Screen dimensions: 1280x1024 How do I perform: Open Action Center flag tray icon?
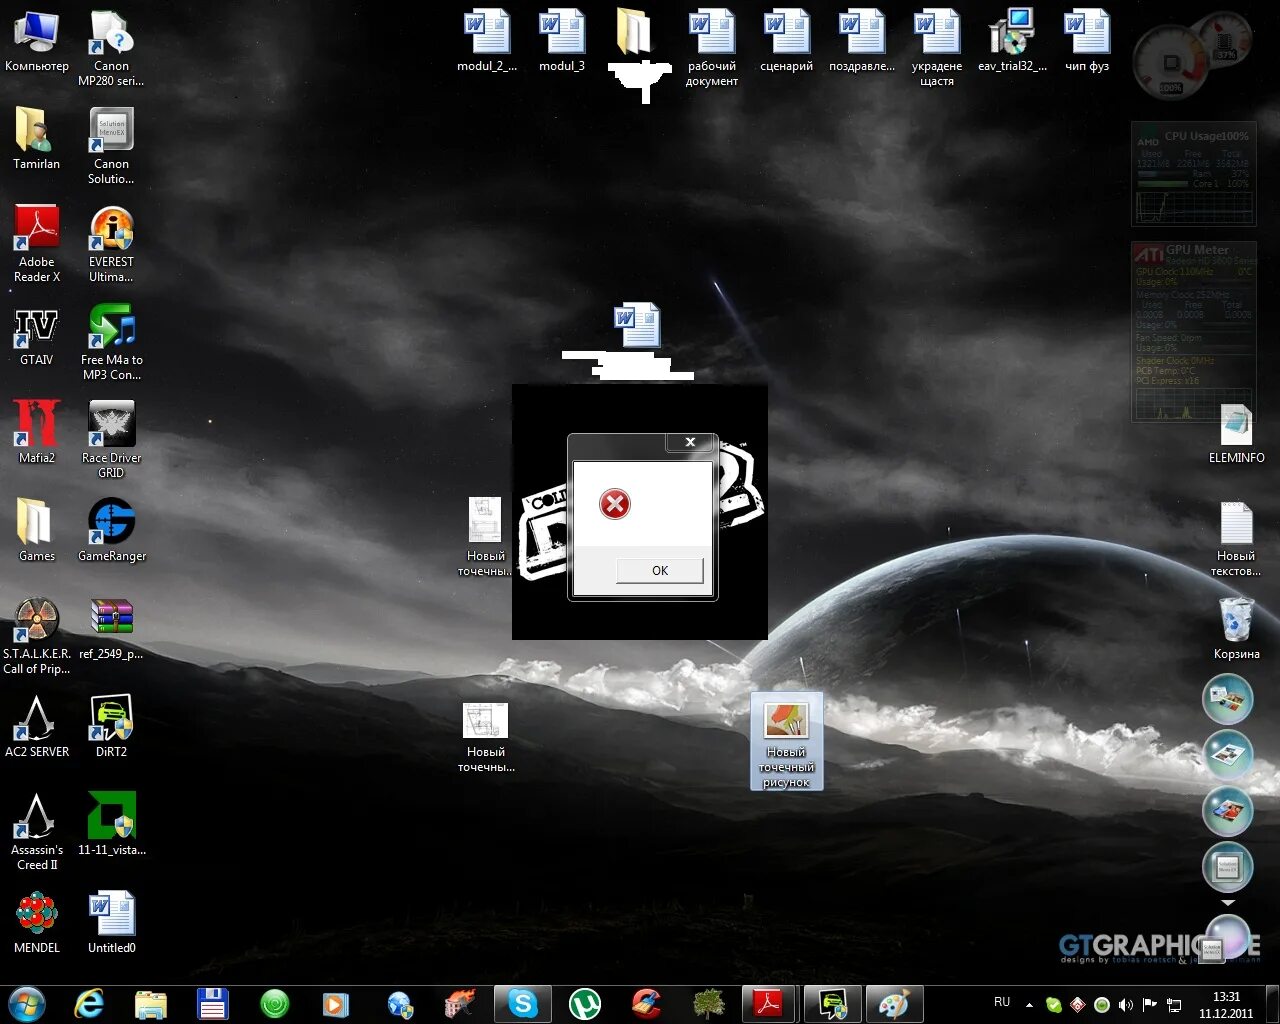(1150, 1005)
